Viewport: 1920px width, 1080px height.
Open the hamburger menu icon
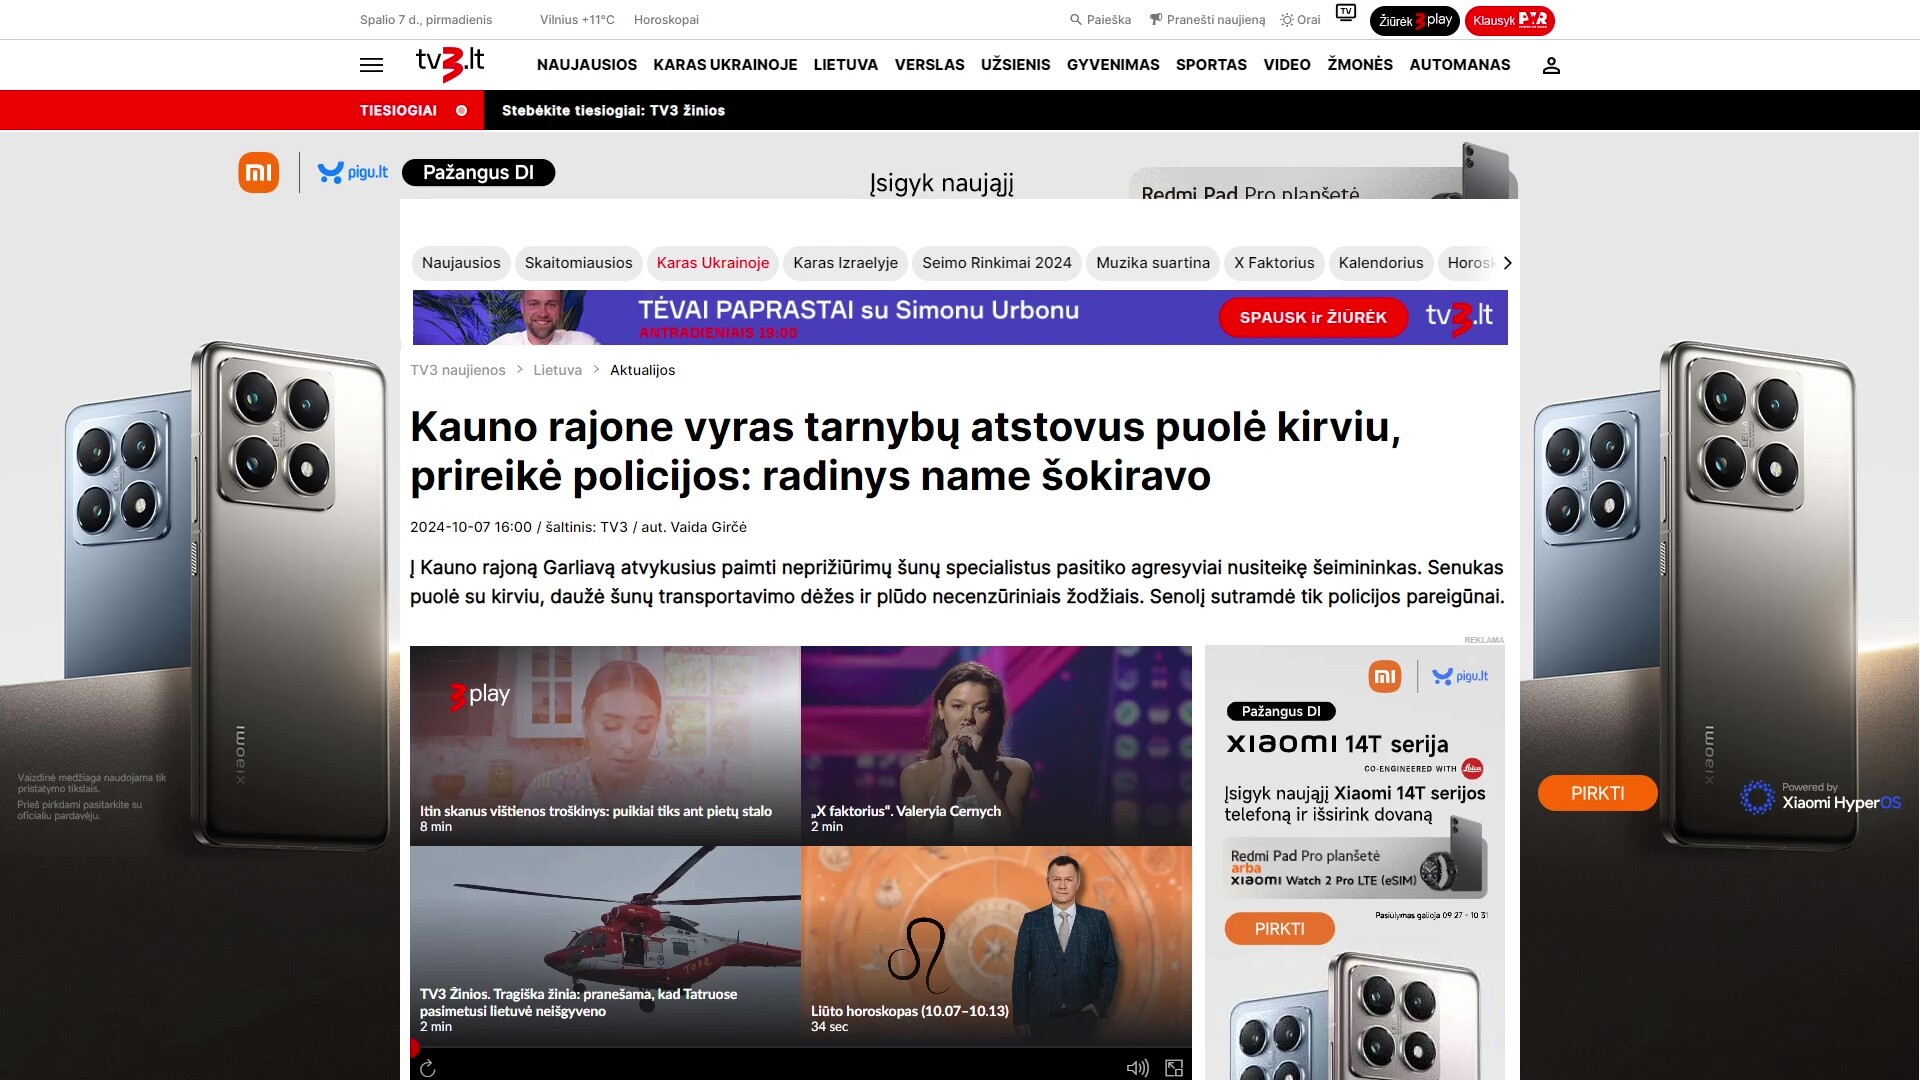[x=371, y=65]
